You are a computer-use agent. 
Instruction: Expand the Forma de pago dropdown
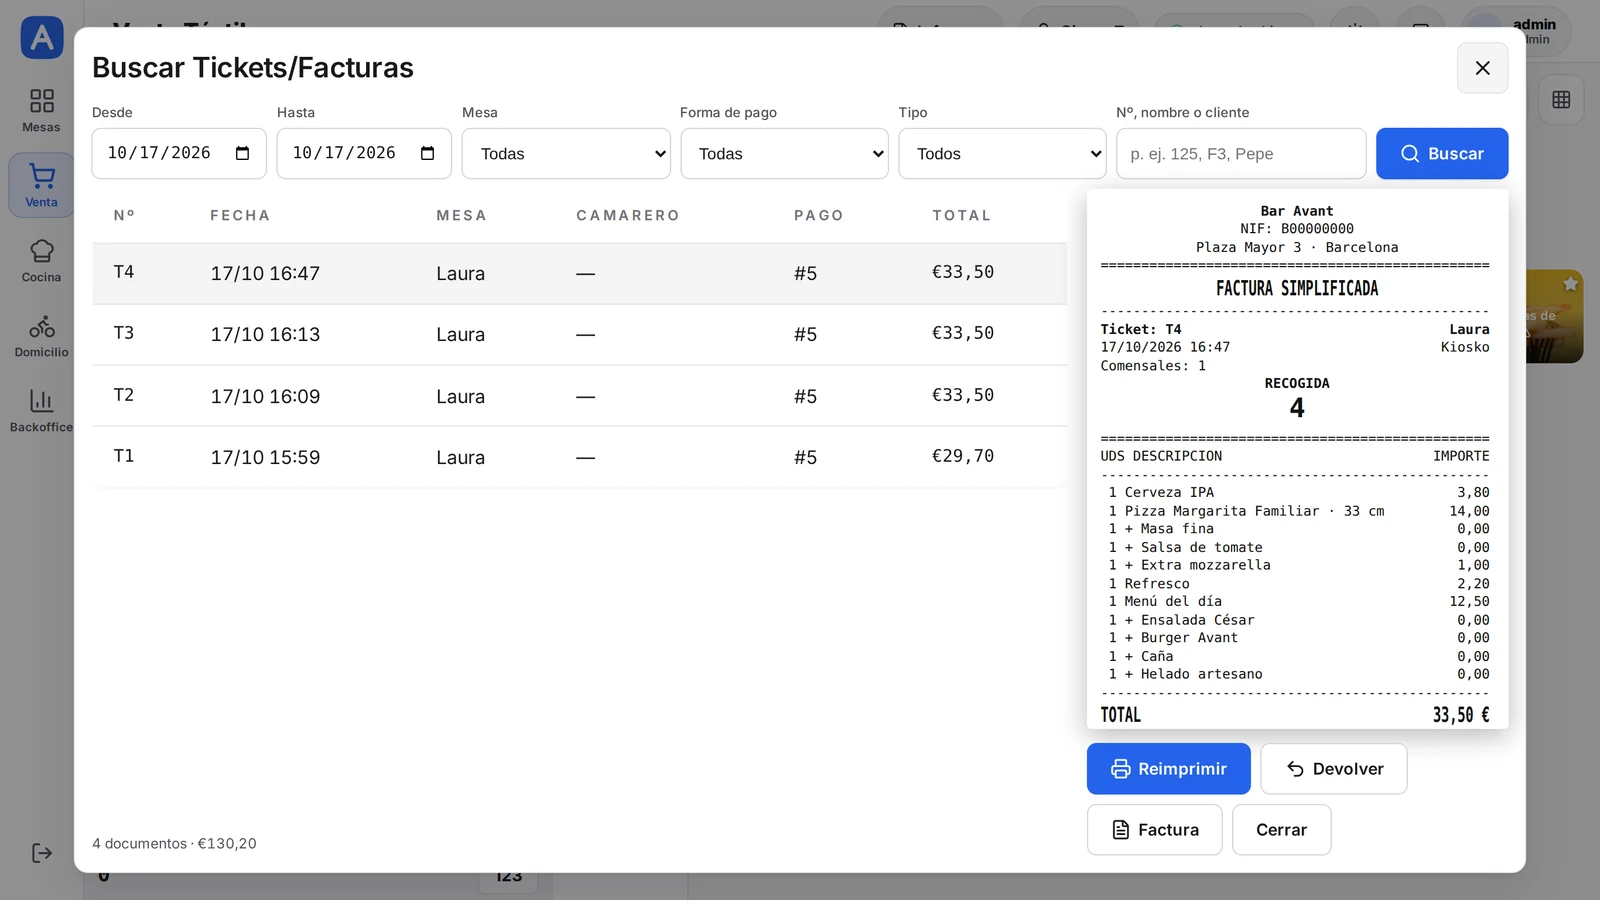pos(784,154)
